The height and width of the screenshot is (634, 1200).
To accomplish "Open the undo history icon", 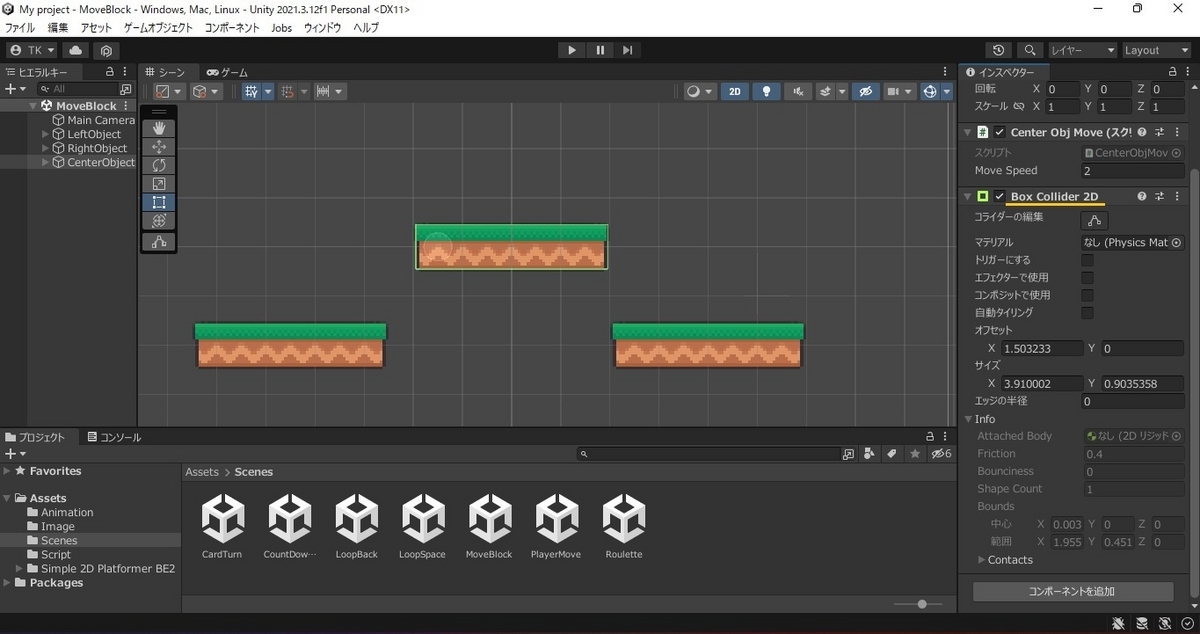I will (x=999, y=50).
